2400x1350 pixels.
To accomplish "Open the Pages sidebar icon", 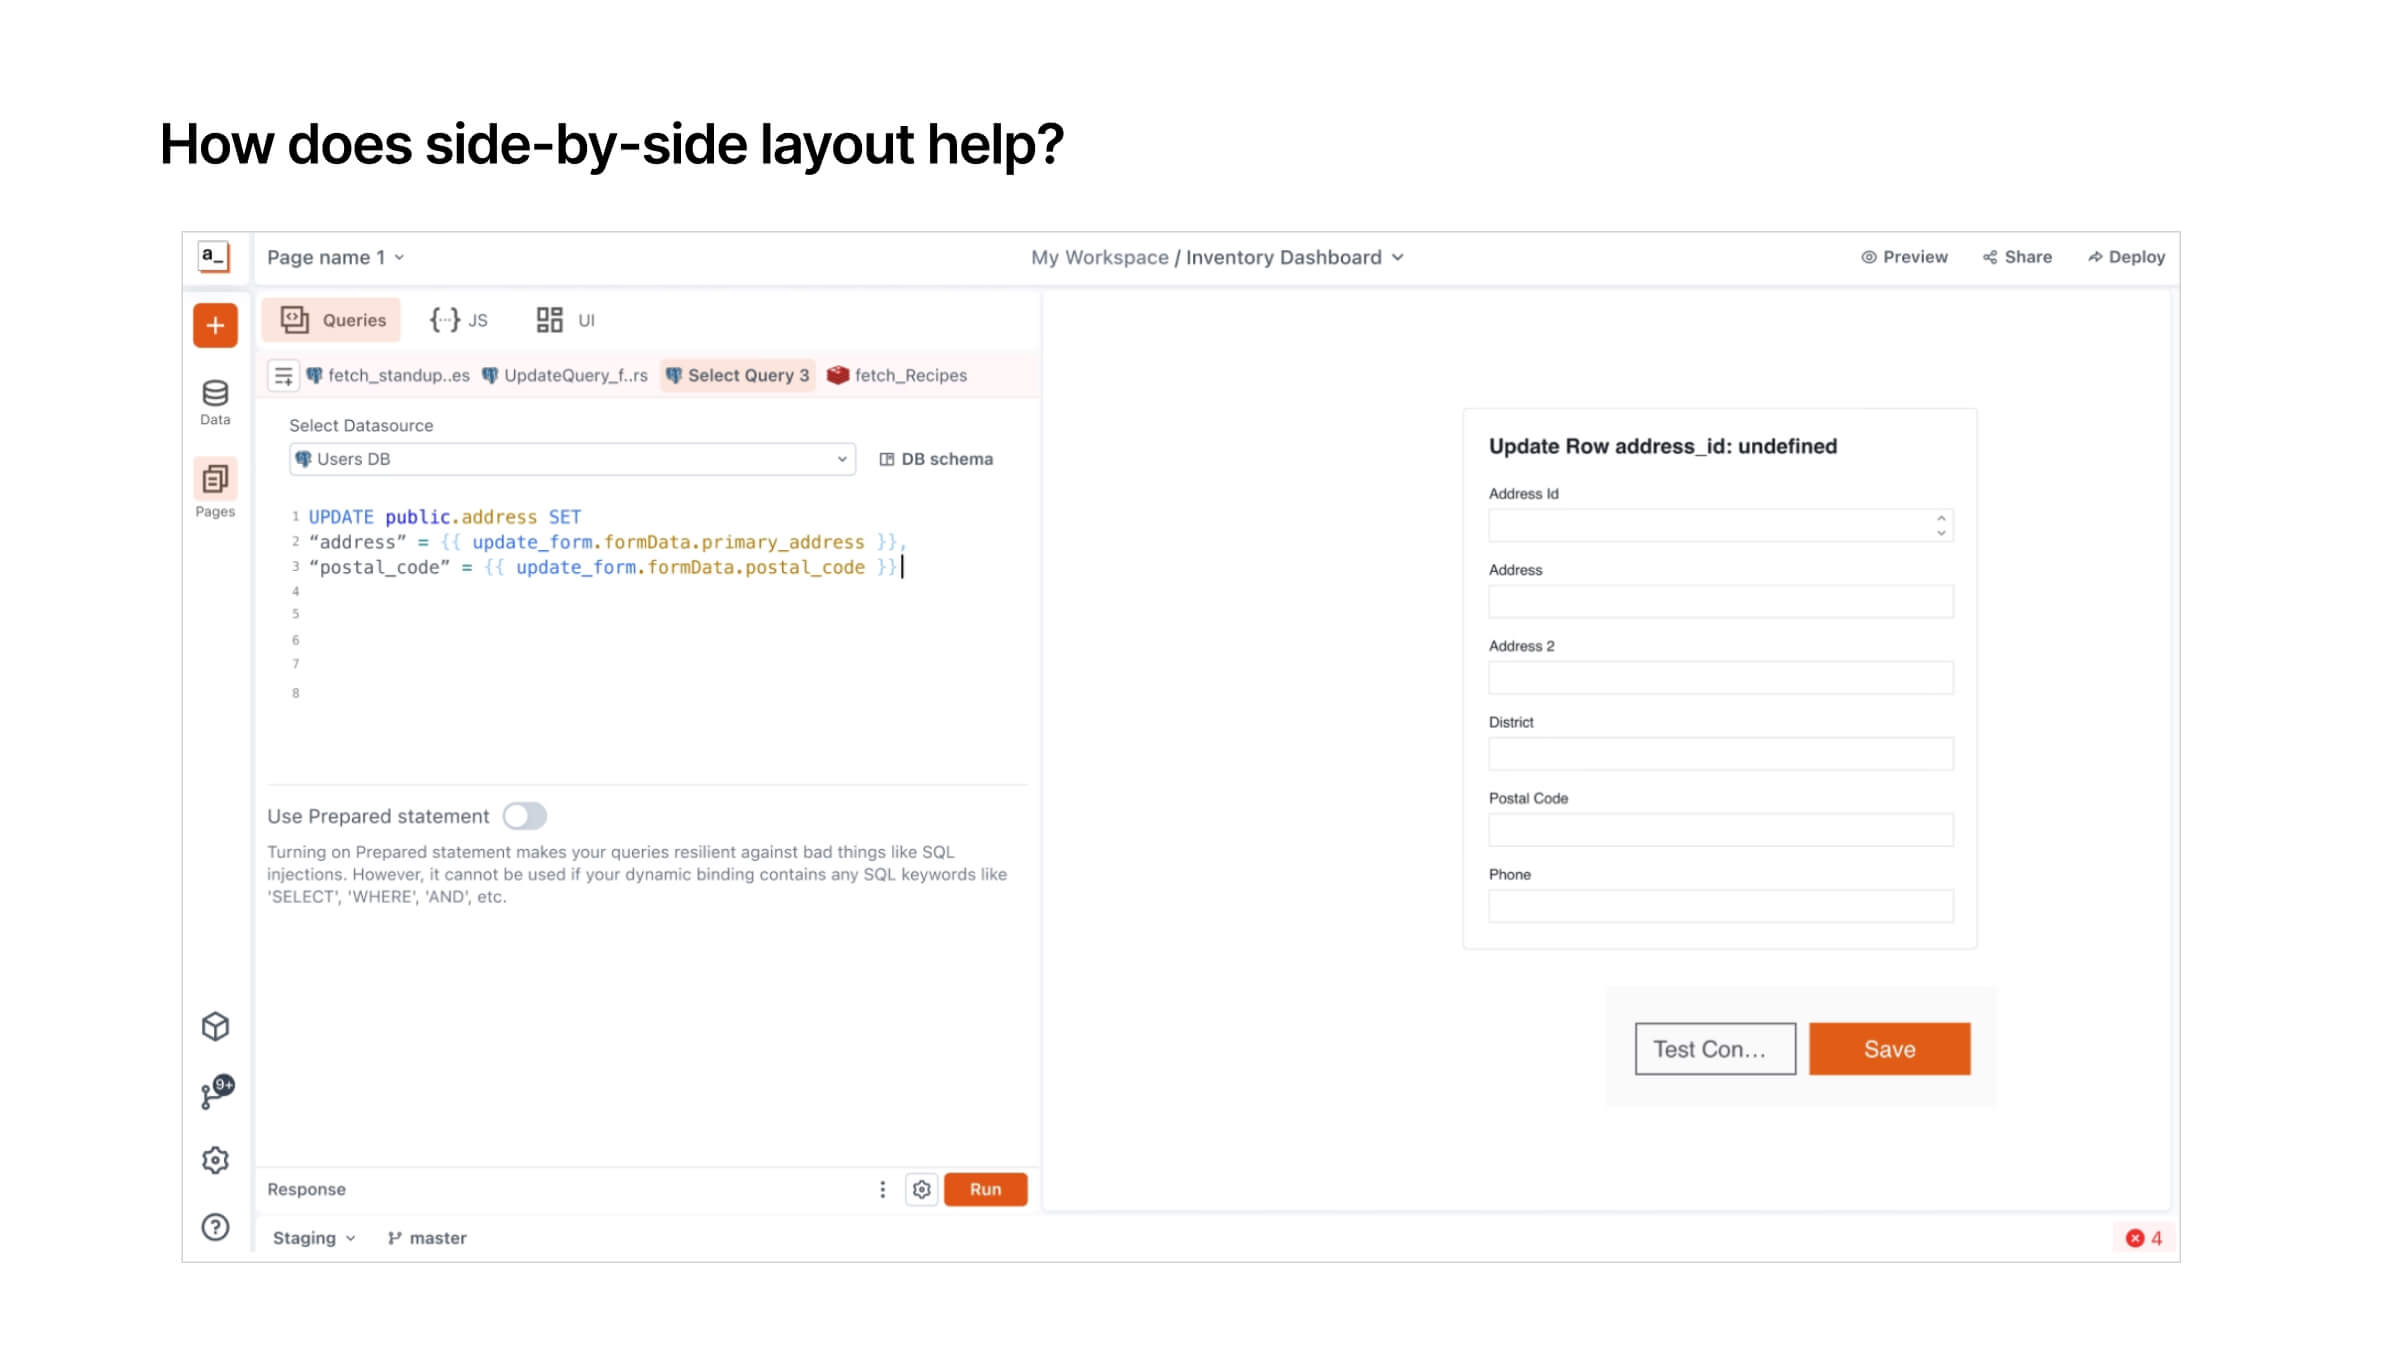I will [x=215, y=489].
